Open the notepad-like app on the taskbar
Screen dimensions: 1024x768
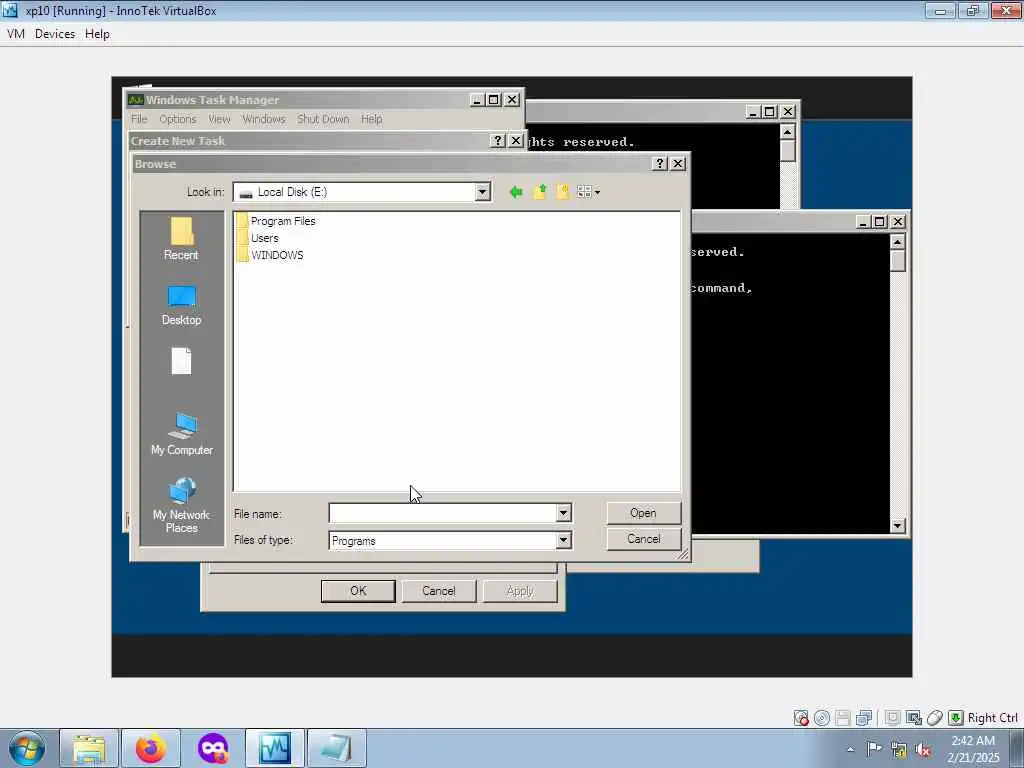337,748
